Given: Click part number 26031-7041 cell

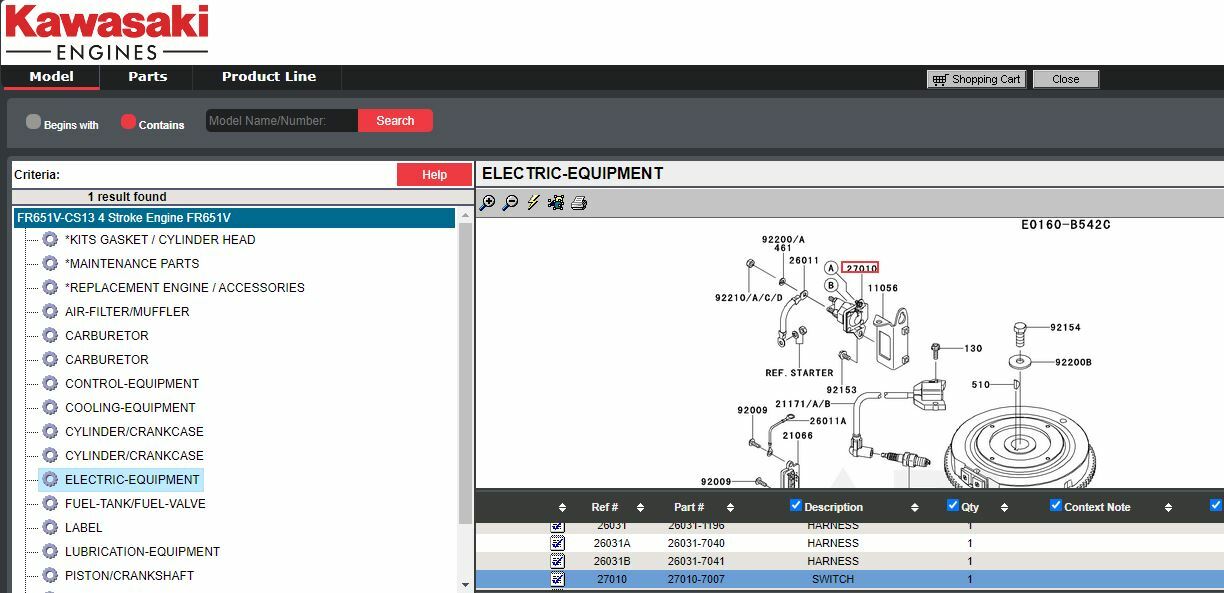Looking at the screenshot, I should click(696, 561).
